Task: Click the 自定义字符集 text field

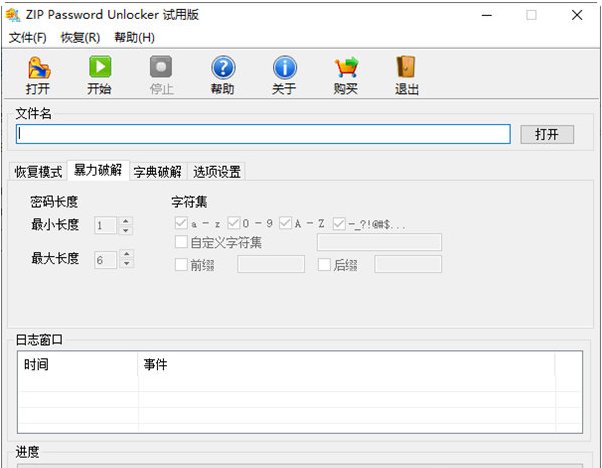Action: [379, 242]
